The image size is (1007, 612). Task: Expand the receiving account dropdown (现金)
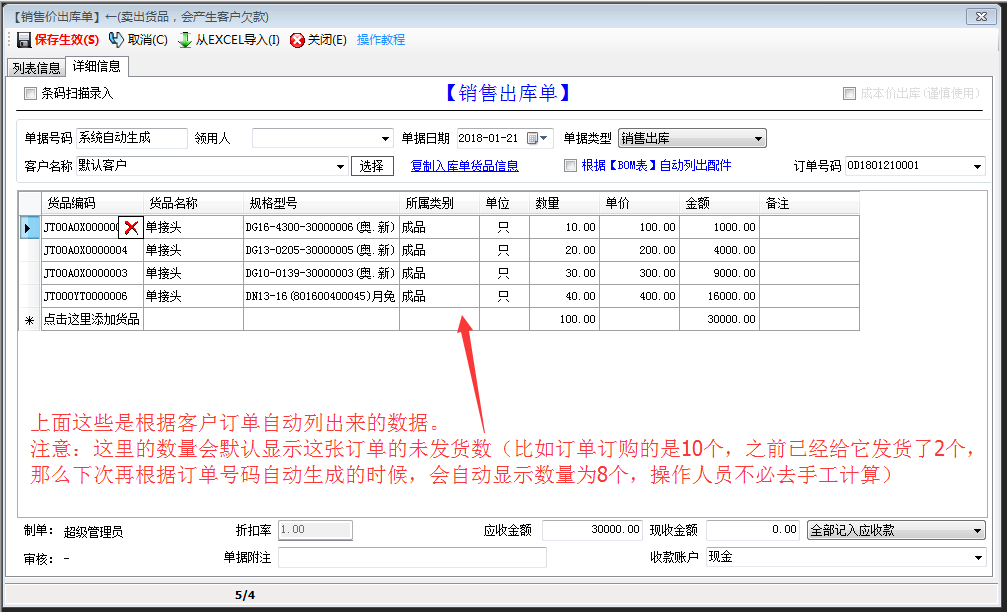click(976, 557)
